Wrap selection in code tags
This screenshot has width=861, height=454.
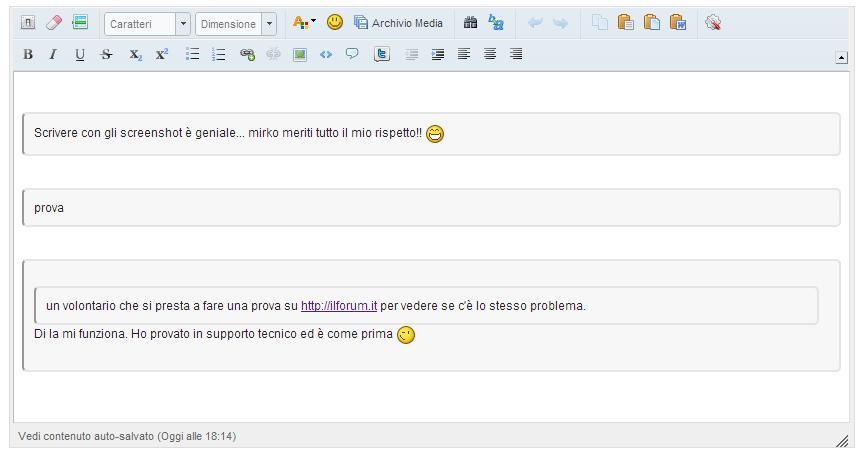326,54
